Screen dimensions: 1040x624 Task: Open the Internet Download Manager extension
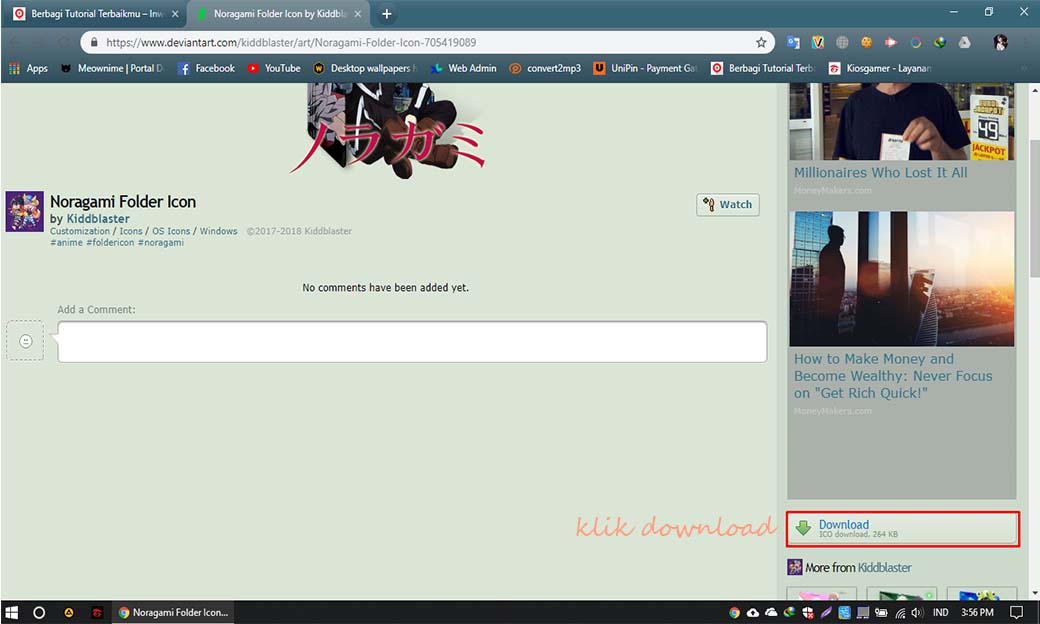[x=940, y=42]
